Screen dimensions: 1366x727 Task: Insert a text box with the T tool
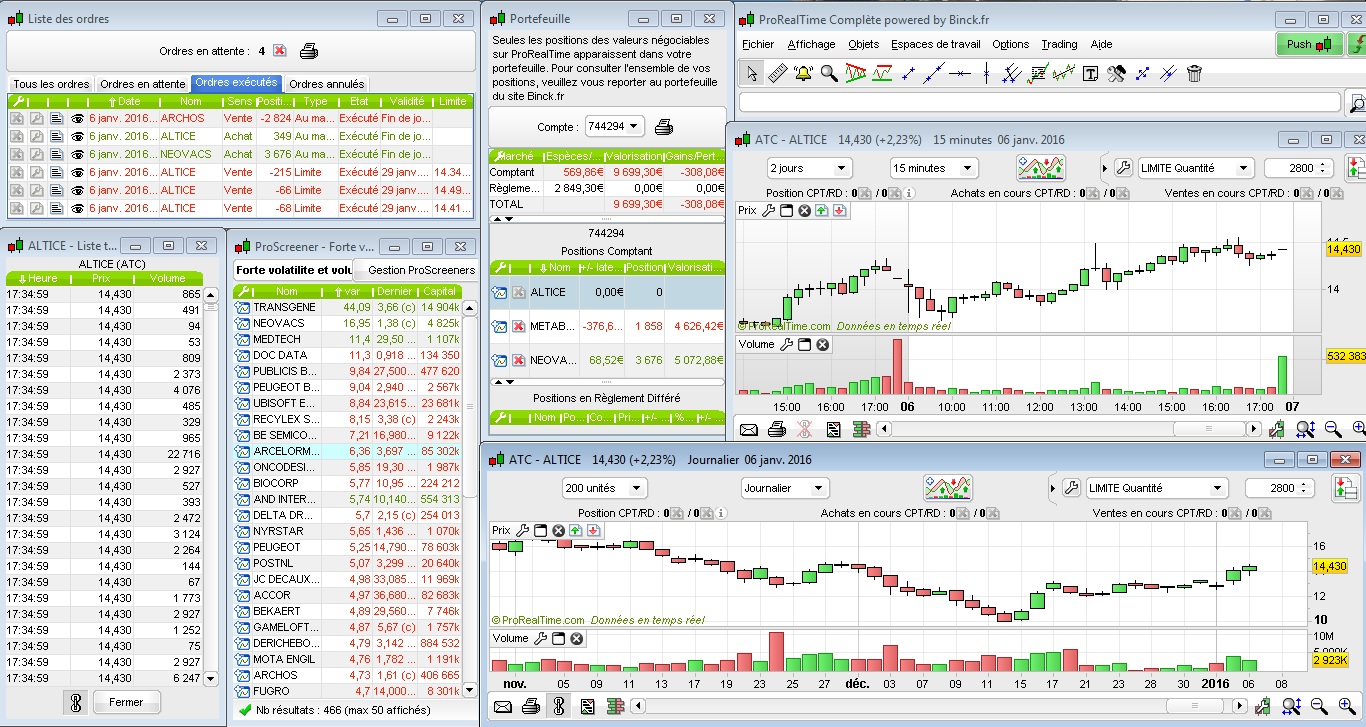1090,73
